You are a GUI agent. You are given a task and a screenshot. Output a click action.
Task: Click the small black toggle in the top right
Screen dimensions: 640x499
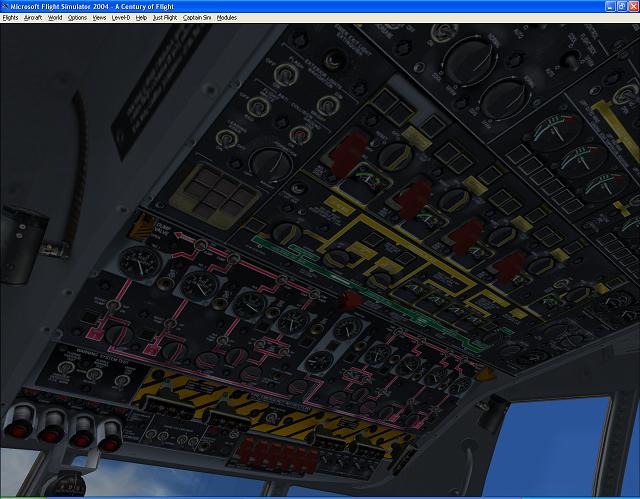pyautogui.click(x=570, y=61)
